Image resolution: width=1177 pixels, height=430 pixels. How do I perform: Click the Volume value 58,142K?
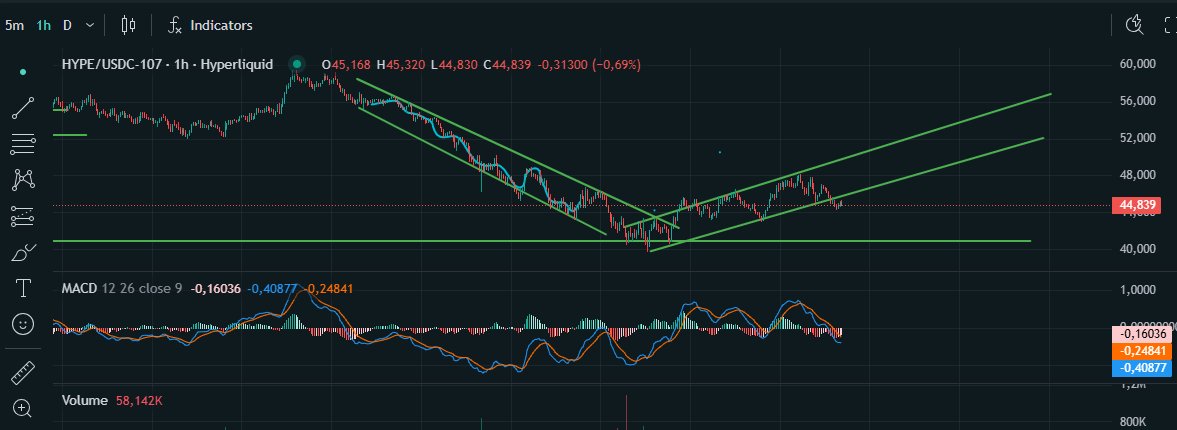tap(139, 401)
